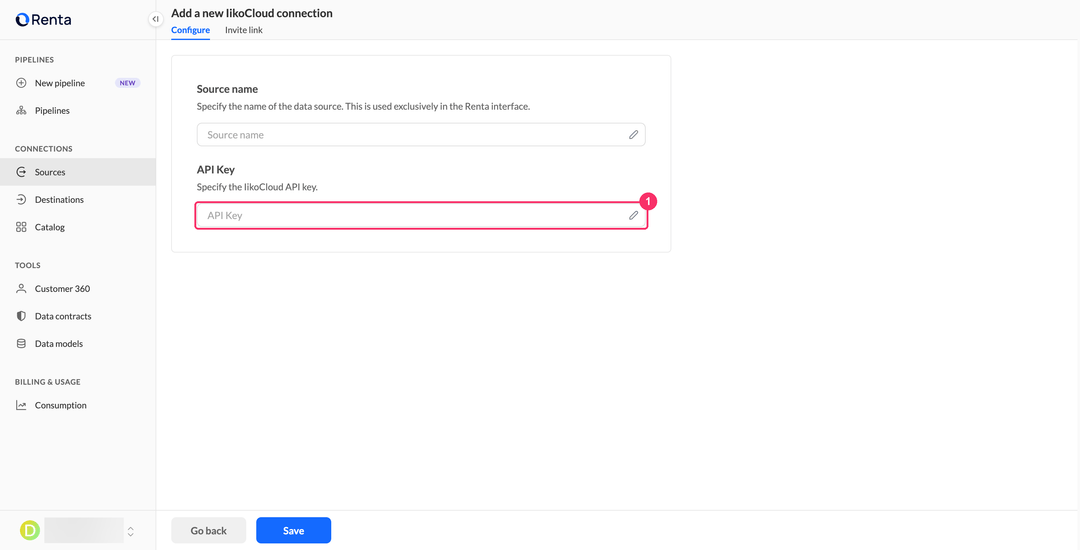This screenshot has height=550, width=1080.
Task: Focus the Source name input field
Action: point(421,135)
